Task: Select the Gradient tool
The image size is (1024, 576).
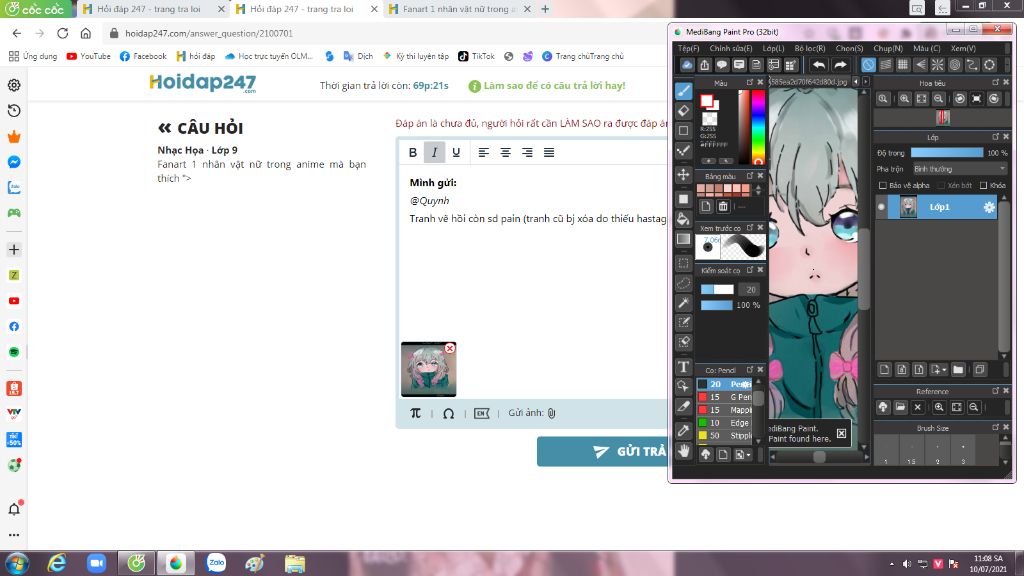Action: pos(683,238)
